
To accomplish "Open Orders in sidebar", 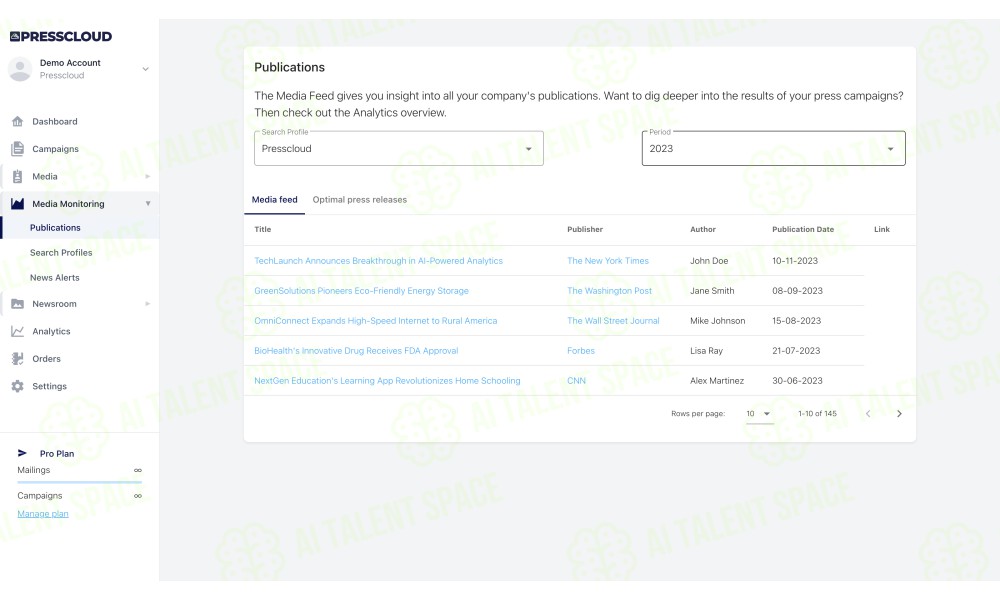I will pyautogui.click(x=47, y=359).
